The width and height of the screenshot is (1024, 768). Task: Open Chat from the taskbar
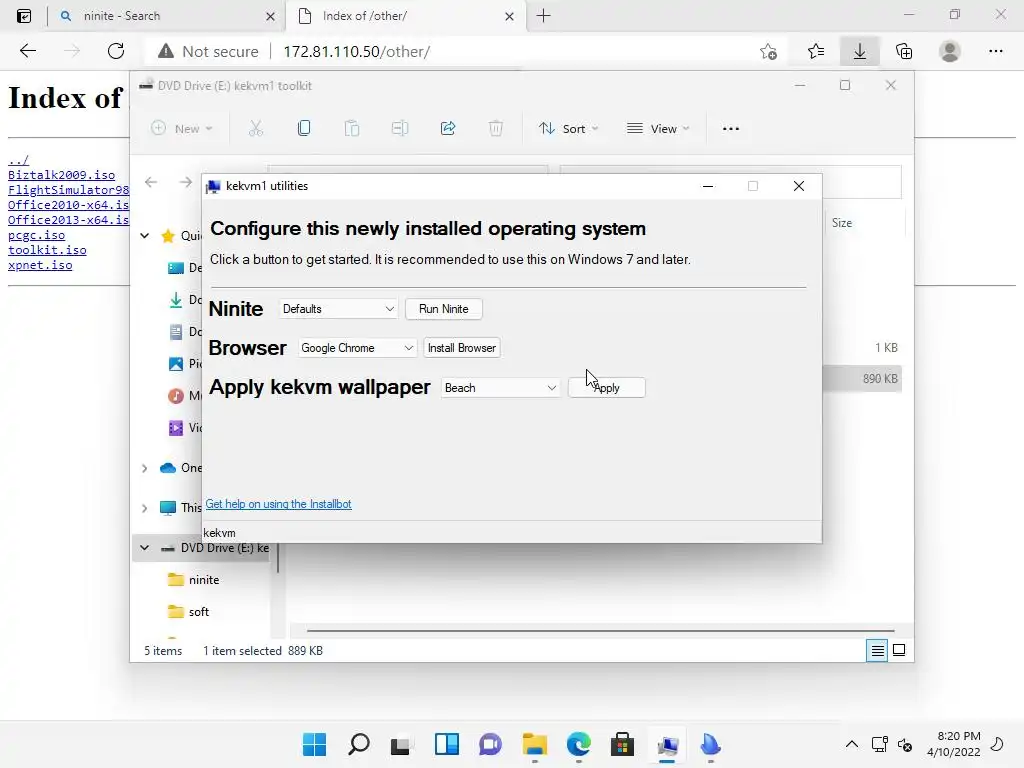point(490,744)
